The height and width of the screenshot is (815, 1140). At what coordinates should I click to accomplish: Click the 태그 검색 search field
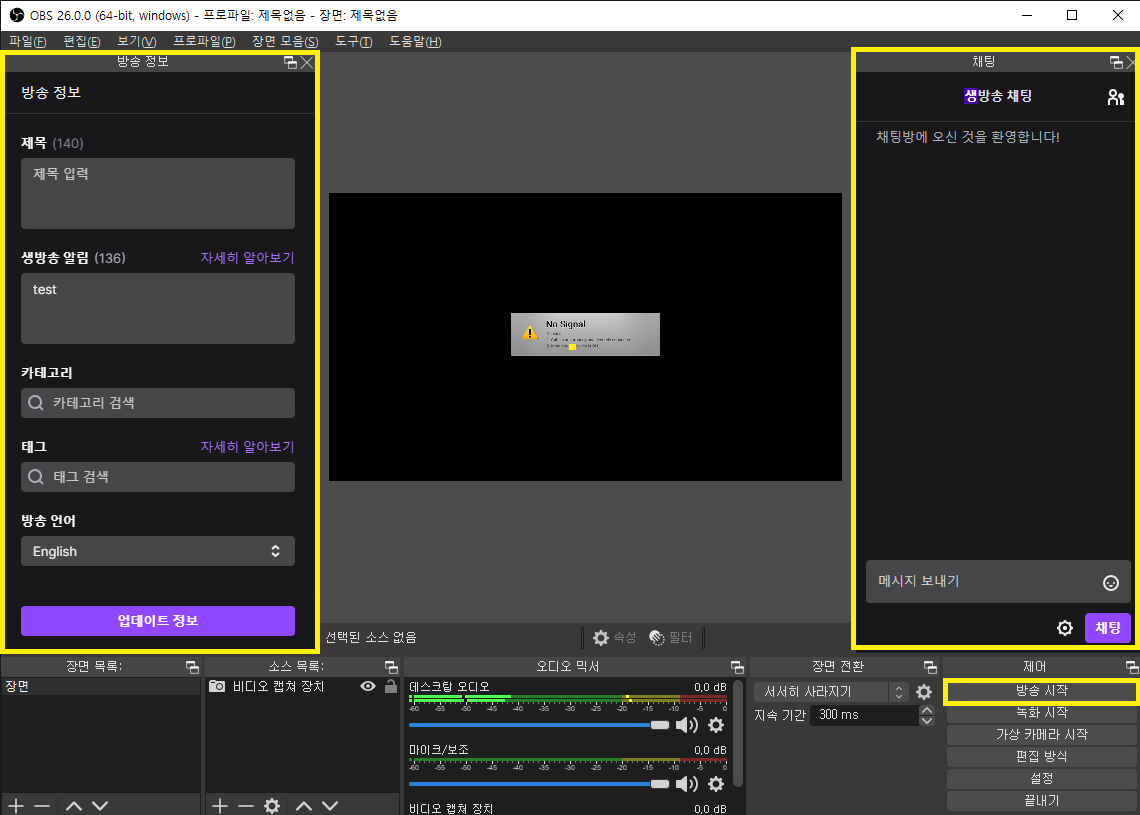tap(158, 477)
